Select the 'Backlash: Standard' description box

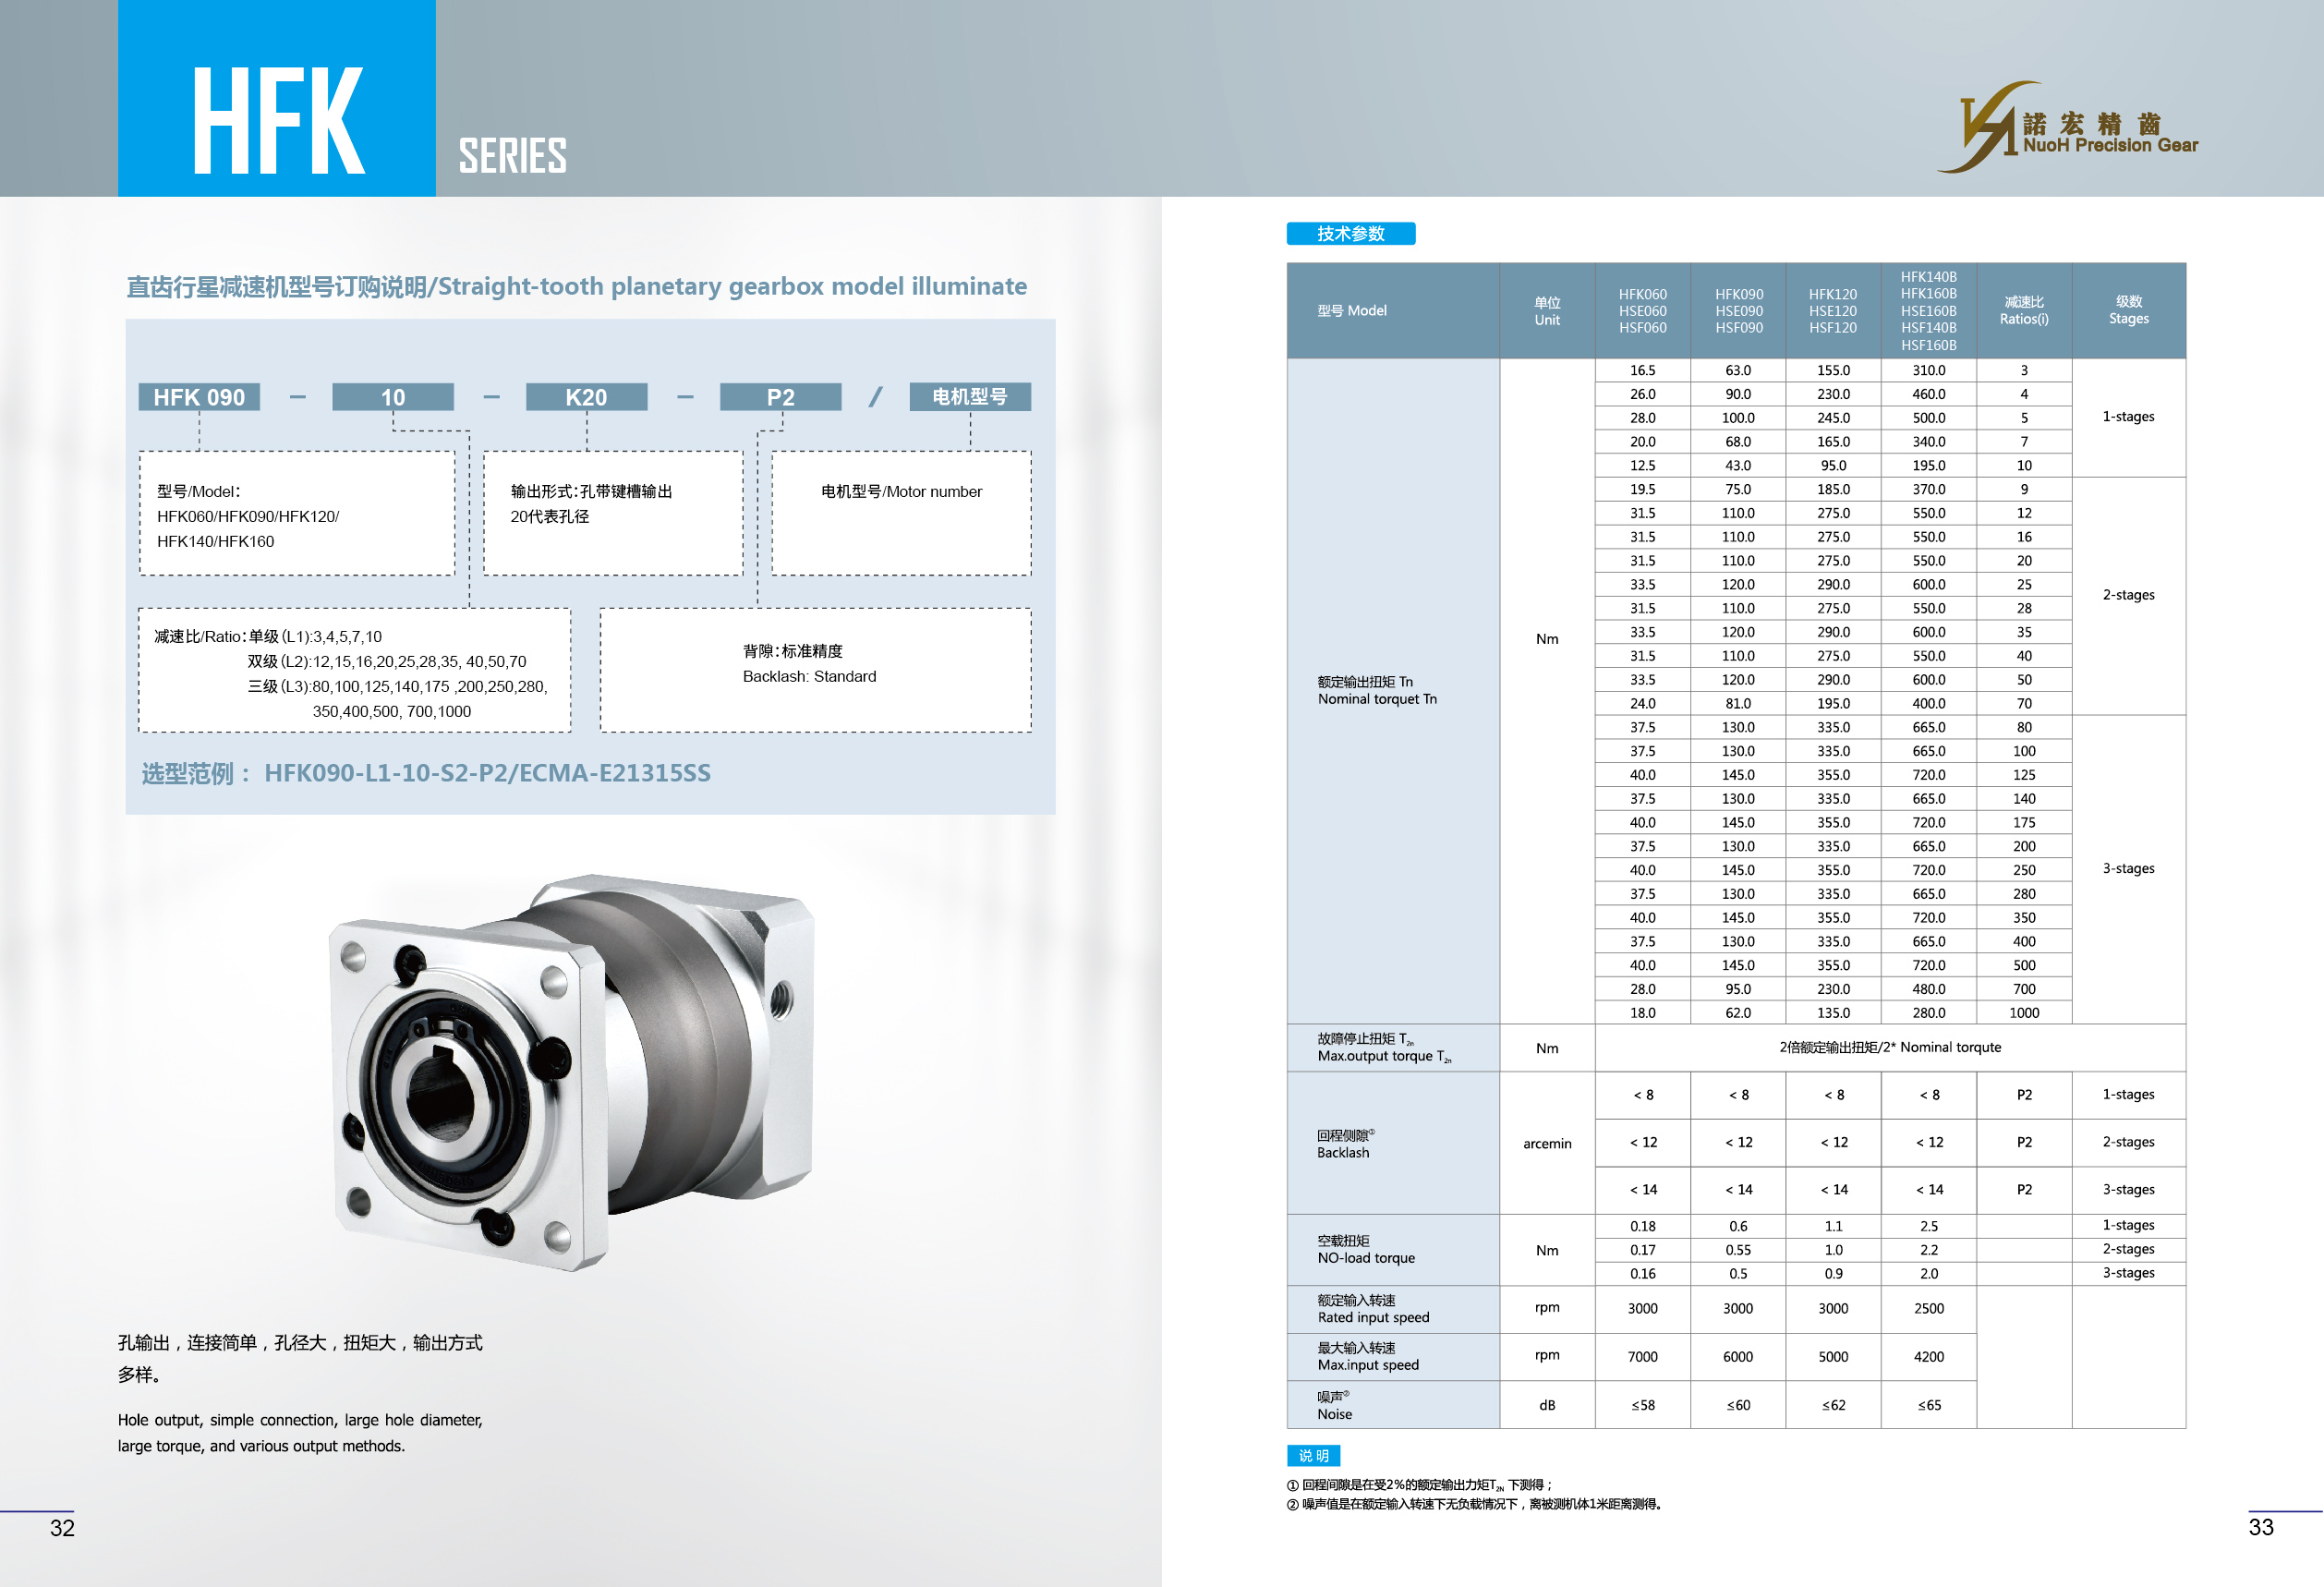(815, 670)
